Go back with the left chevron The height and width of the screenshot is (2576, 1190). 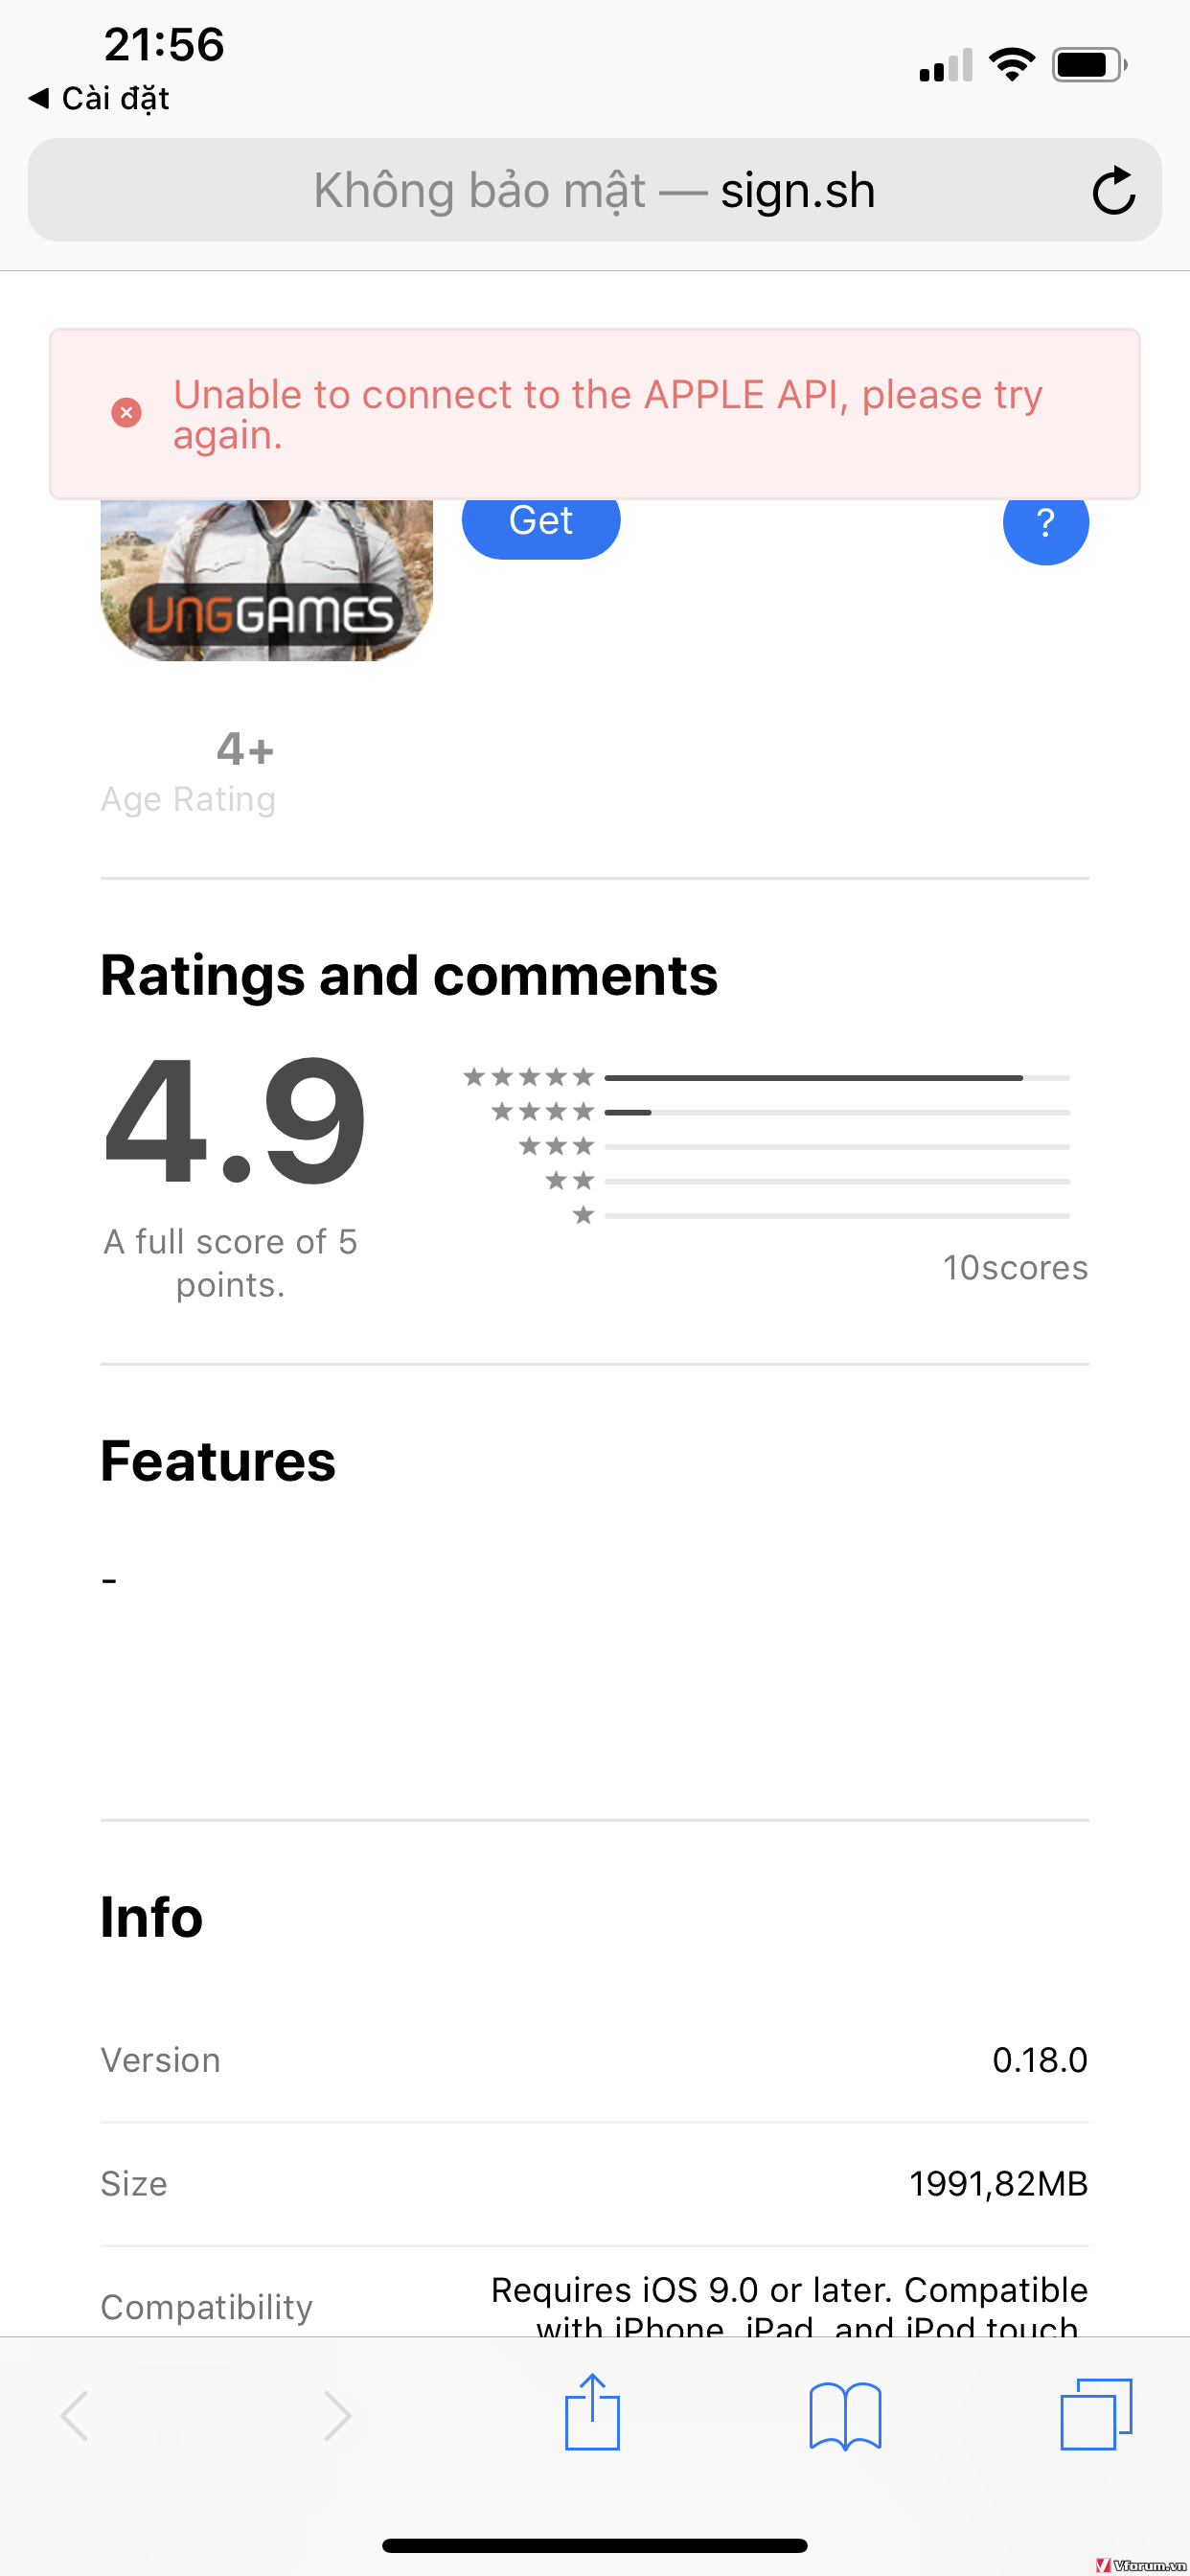pos(75,2416)
